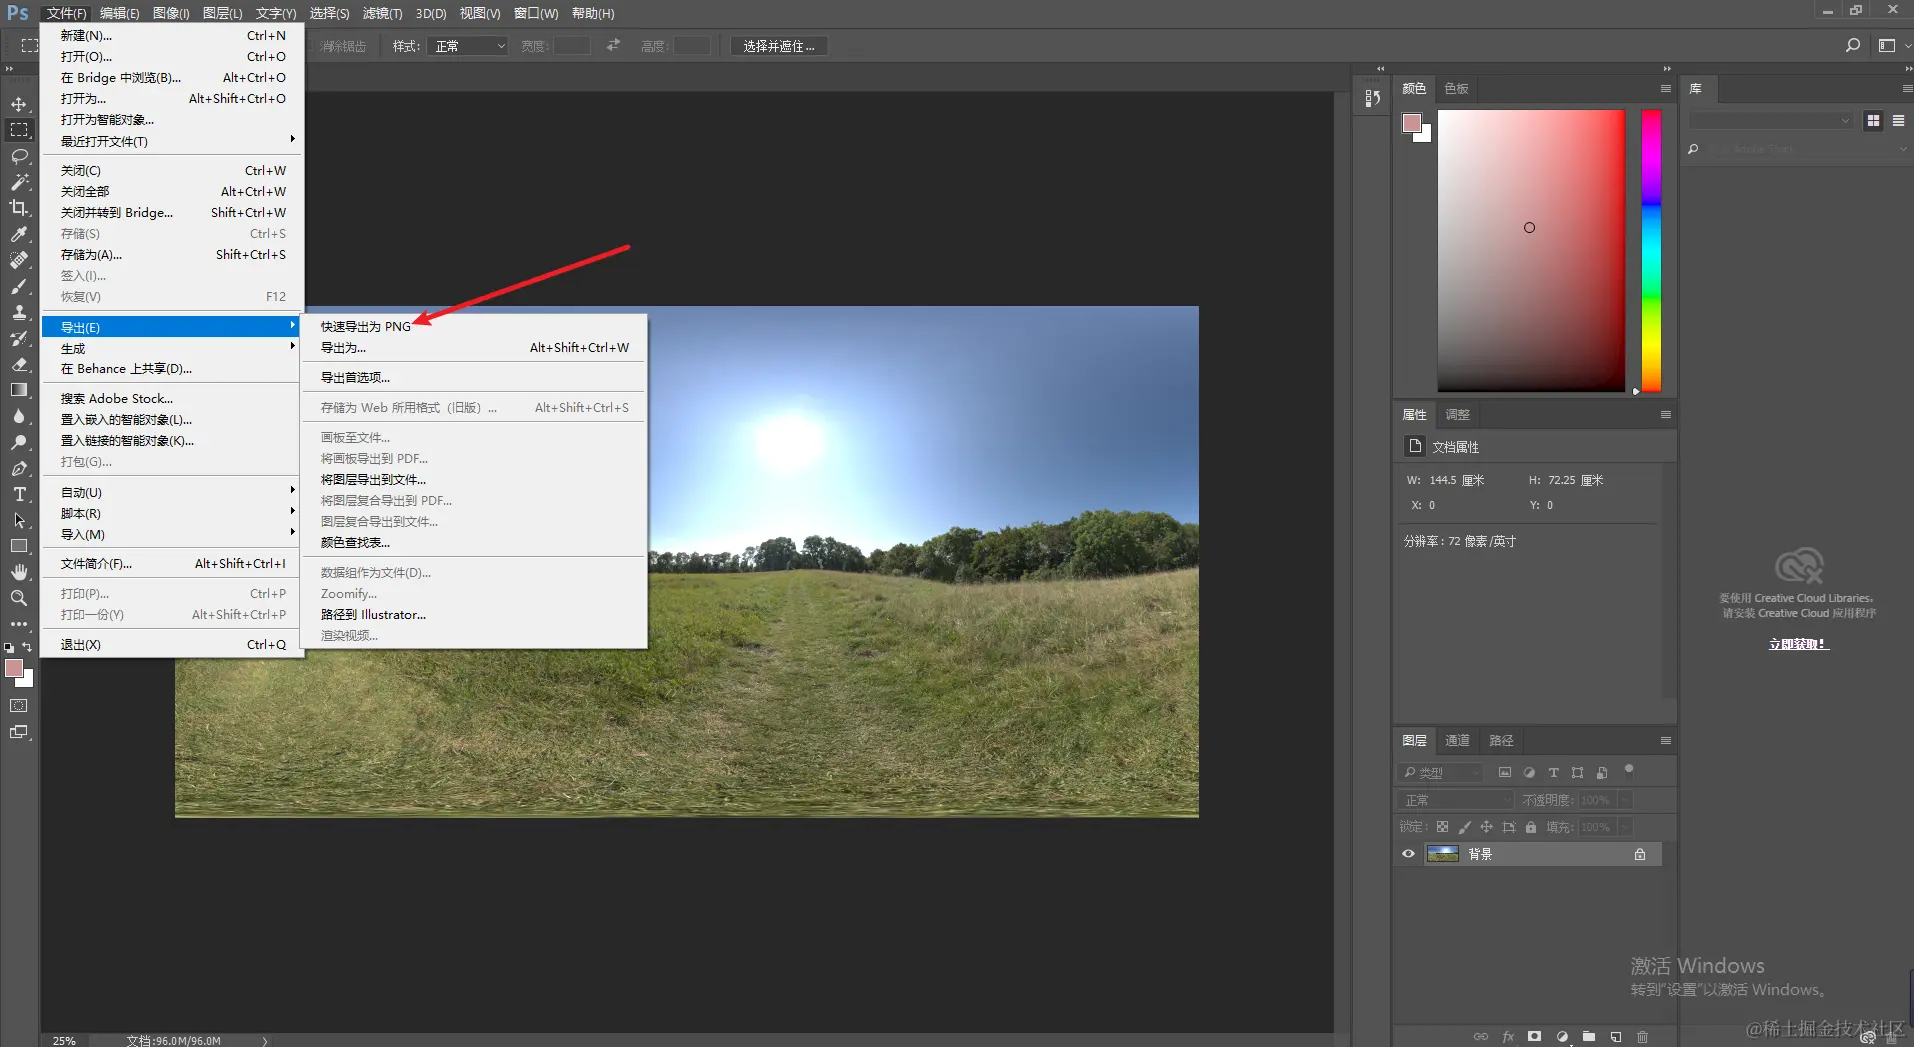Toggle the layer filter switch in Layers panel
This screenshot has width=1914, height=1047.
pyautogui.click(x=1628, y=770)
